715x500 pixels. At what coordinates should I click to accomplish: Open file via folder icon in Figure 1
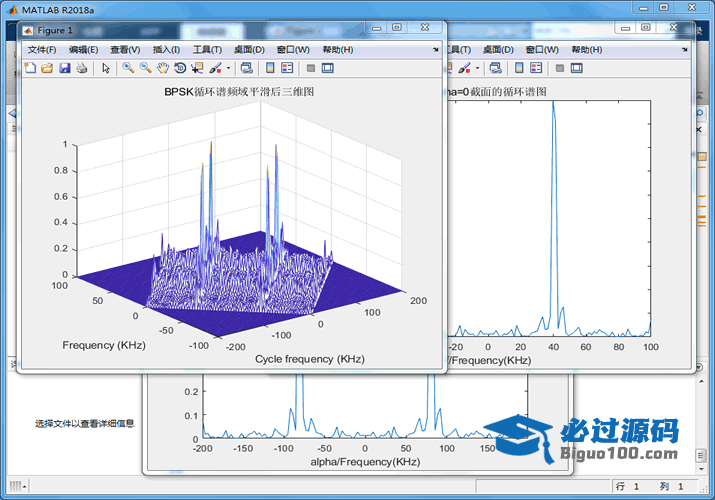pyautogui.click(x=47, y=68)
